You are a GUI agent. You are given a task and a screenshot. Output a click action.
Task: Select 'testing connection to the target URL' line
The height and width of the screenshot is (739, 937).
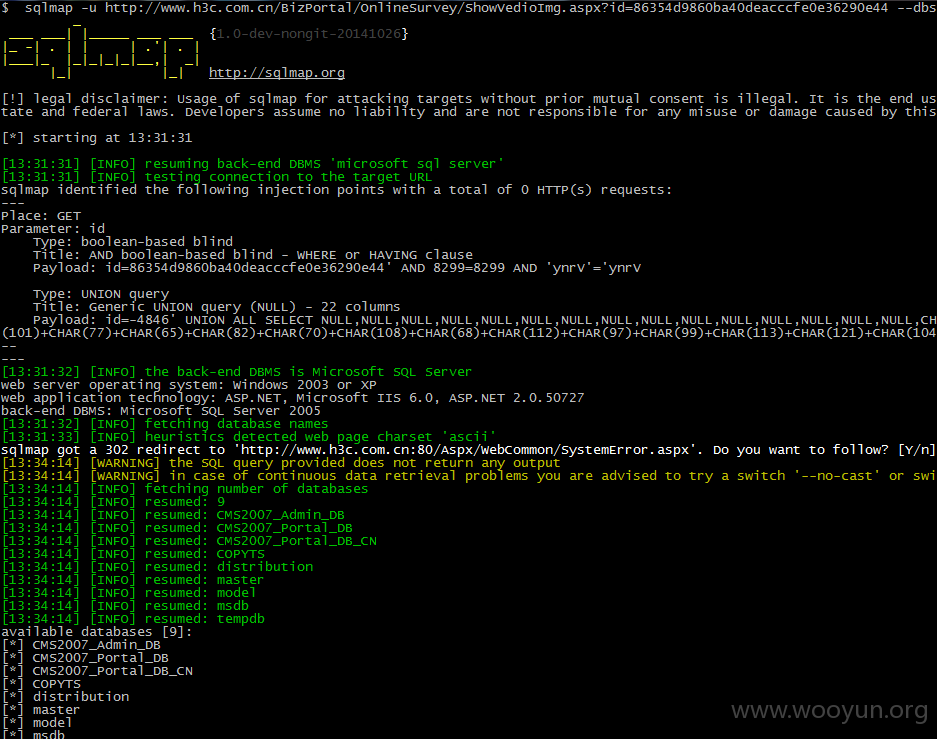[217, 177]
